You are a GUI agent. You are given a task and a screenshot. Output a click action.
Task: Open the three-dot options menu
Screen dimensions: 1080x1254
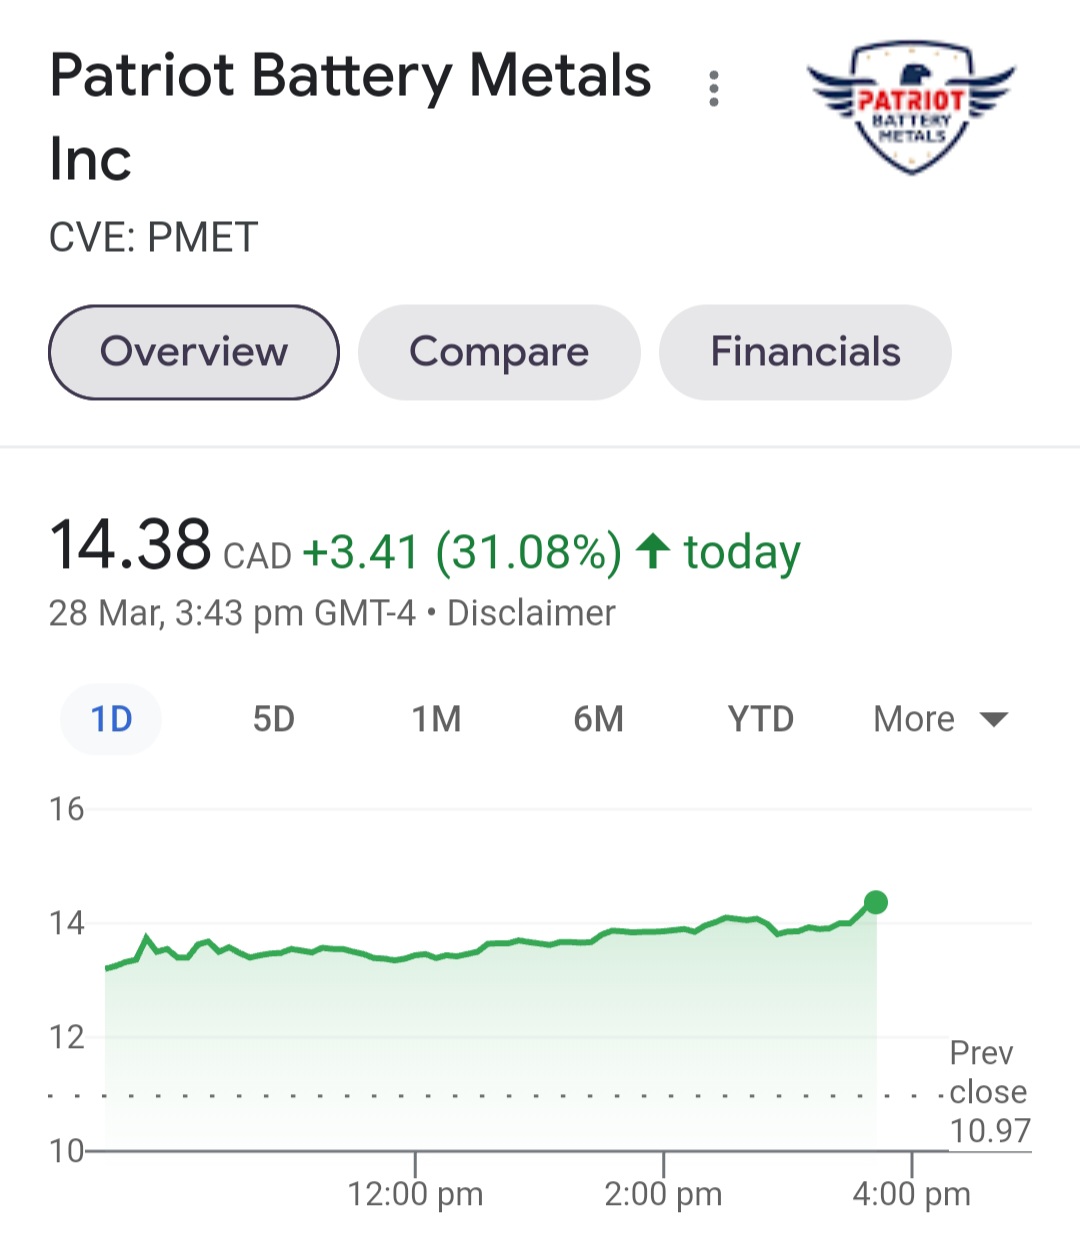click(x=713, y=89)
